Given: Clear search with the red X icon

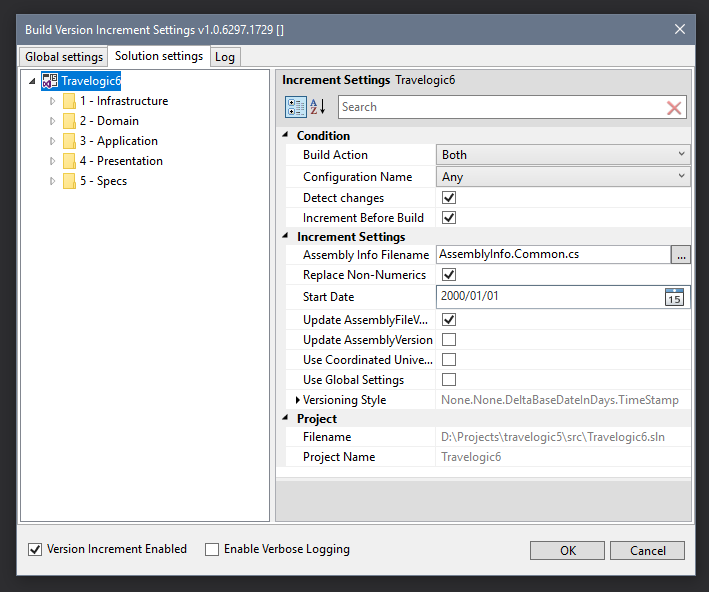Looking at the screenshot, I should point(674,108).
